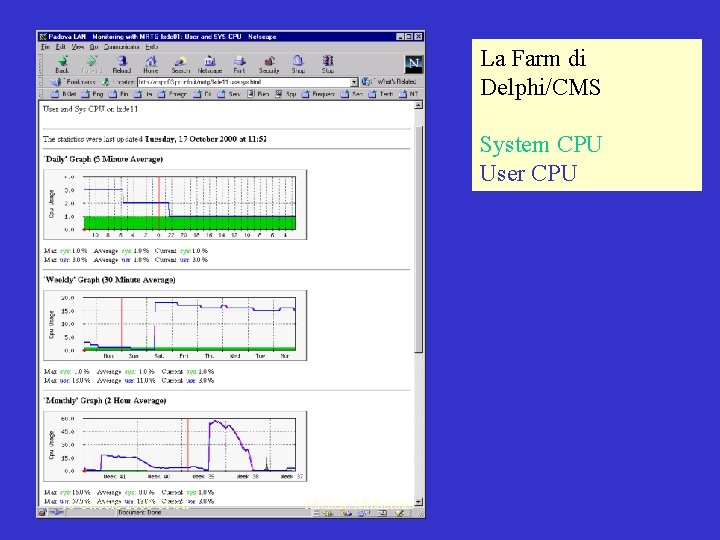Image resolution: width=720 pixels, height=540 pixels.
Task: Click the Document: Done status text
Action: click(x=140, y=512)
